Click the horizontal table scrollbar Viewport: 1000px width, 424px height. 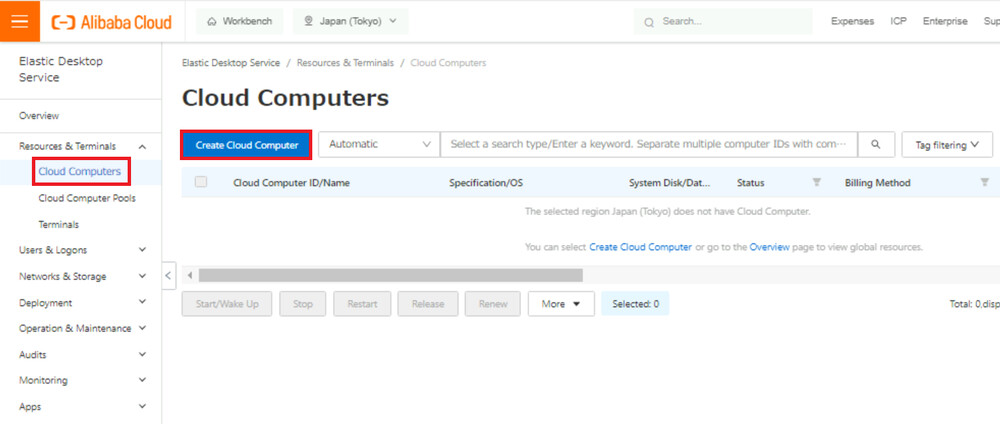tap(390, 275)
